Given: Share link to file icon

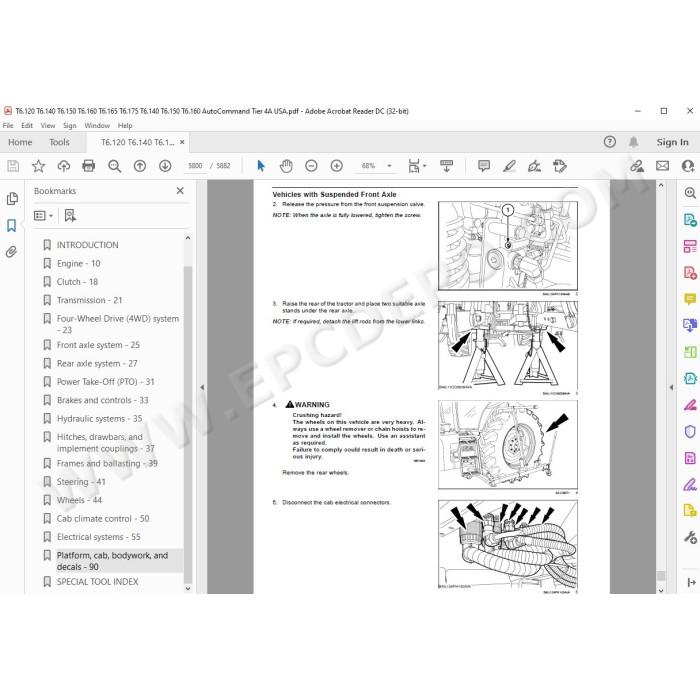Looking at the screenshot, I should pos(637,166).
